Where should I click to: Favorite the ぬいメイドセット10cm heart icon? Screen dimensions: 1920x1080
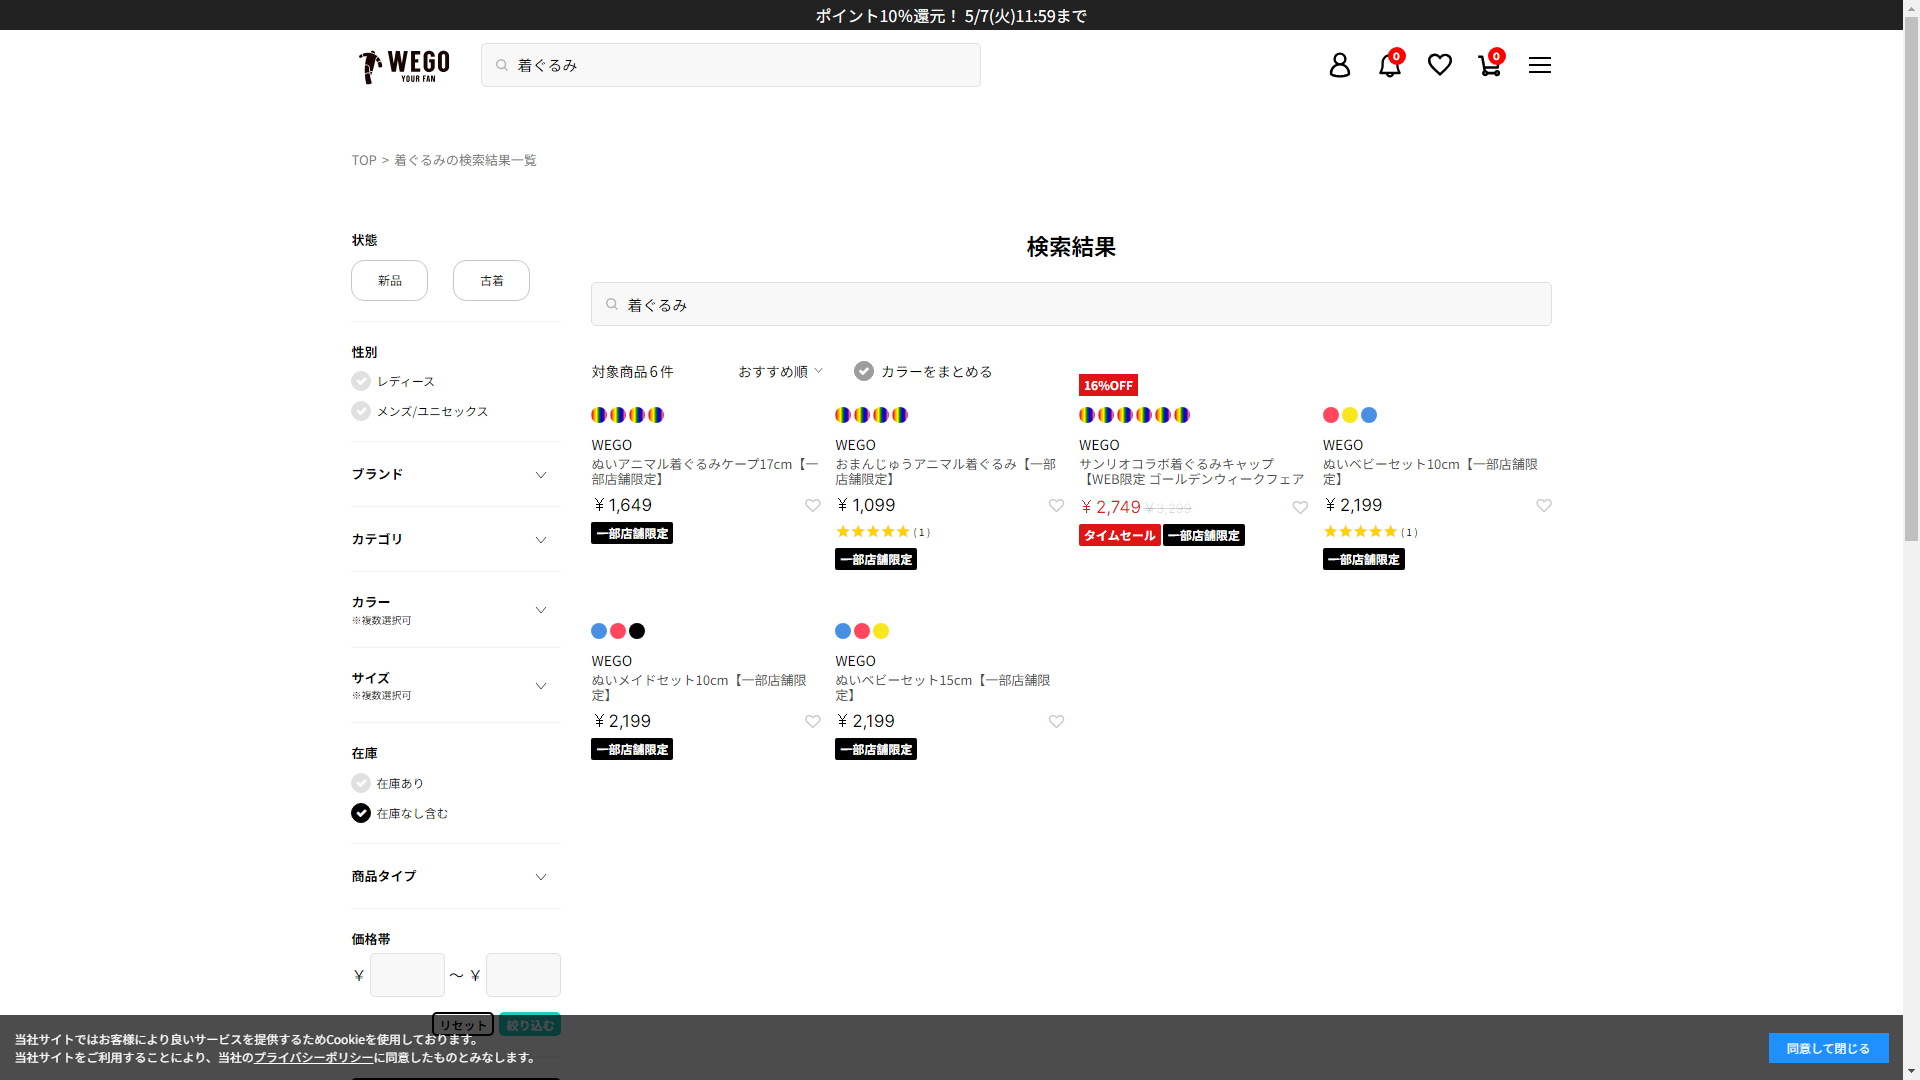pos(812,722)
